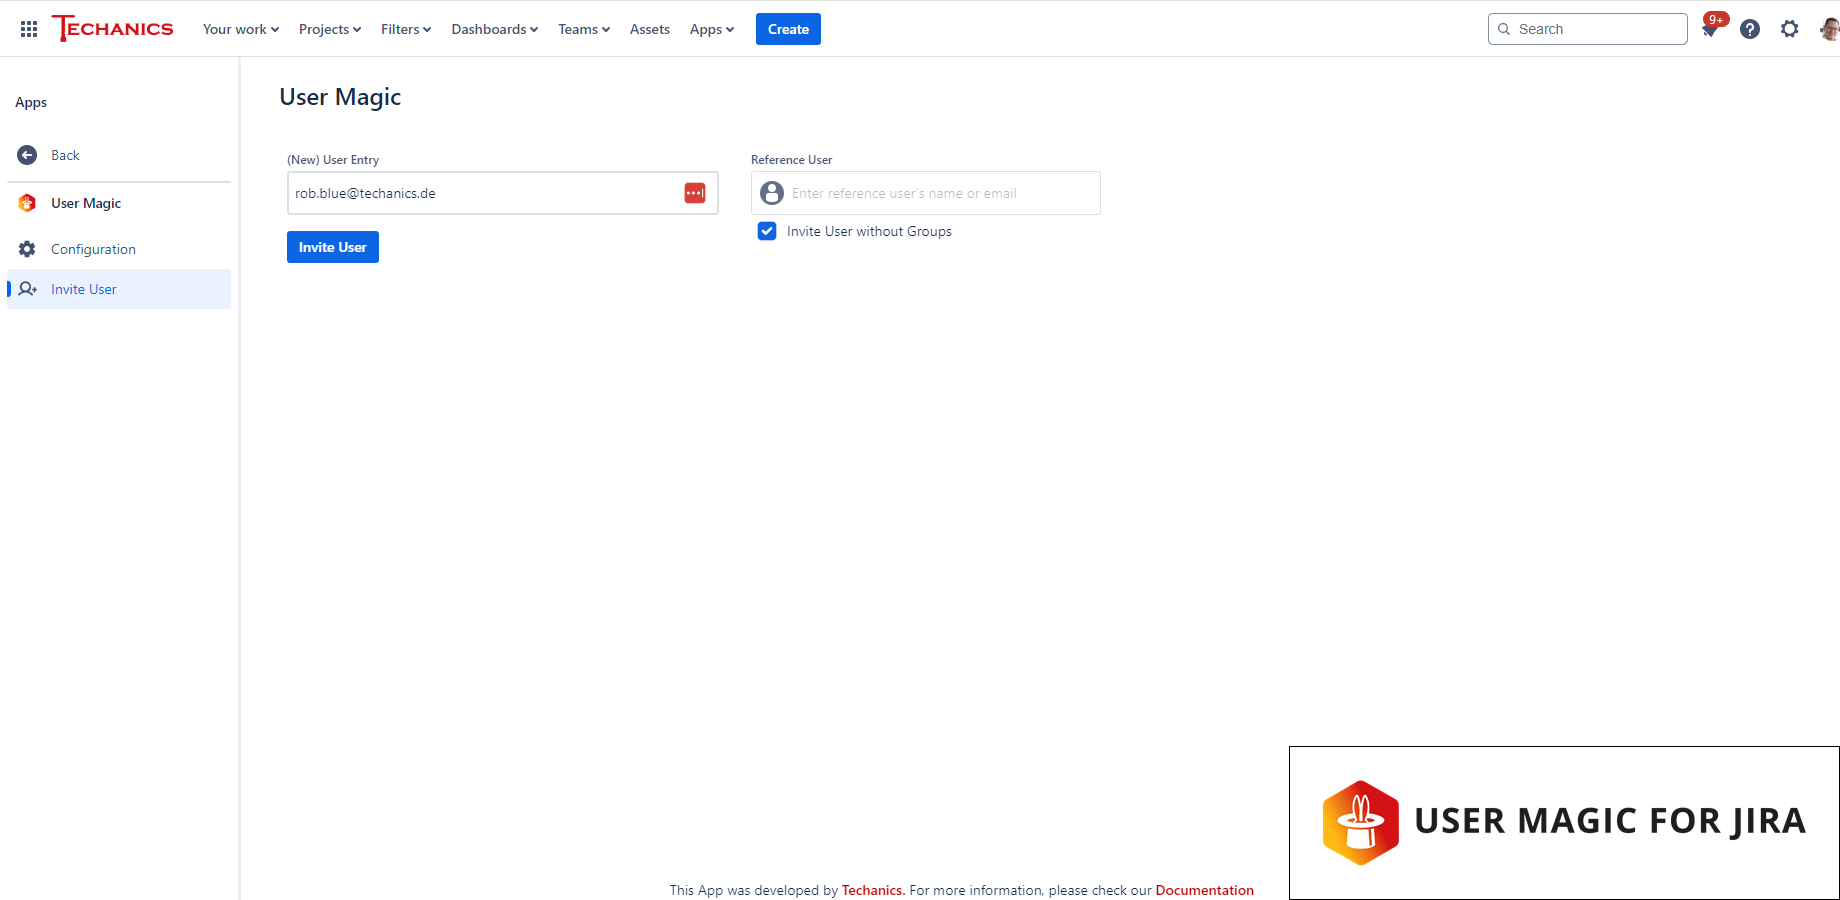The height and width of the screenshot is (900, 1840).
Task: Open the Techanics link in the footer
Action: (873, 890)
